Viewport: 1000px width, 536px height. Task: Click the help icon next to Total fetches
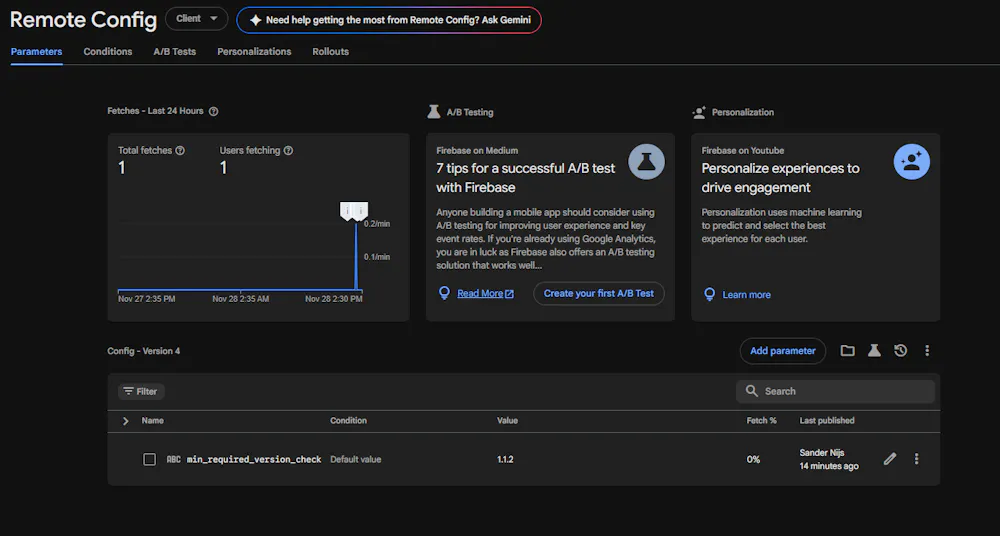point(180,151)
